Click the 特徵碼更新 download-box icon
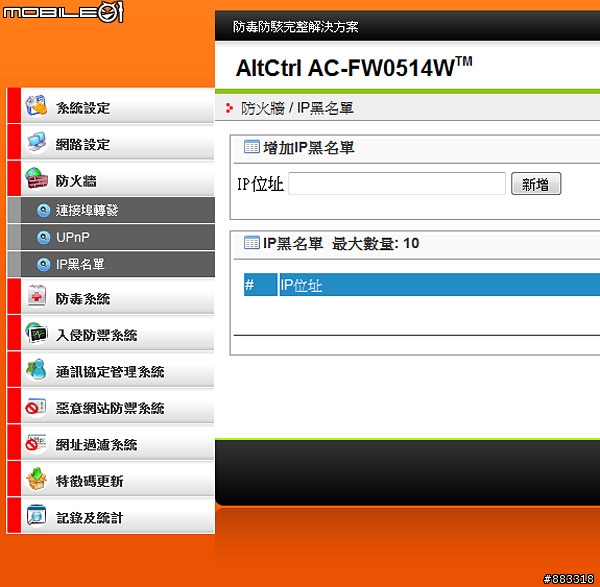600x587 pixels. pyautogui.click(x=36, y=479)
